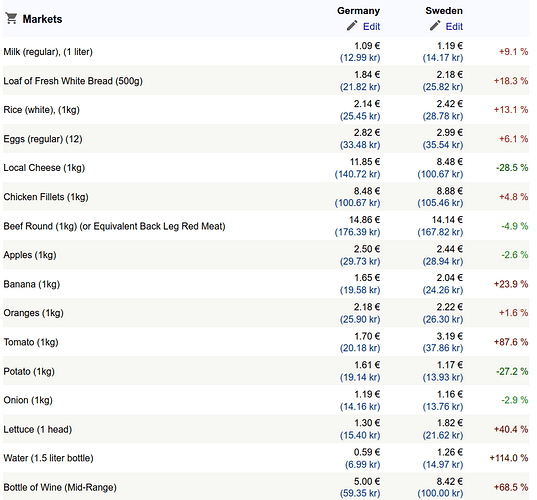Click the +87.6 % Tomato difference
Image resolution: width=537 pixels, height=500 pixels.
pos(511,342)
